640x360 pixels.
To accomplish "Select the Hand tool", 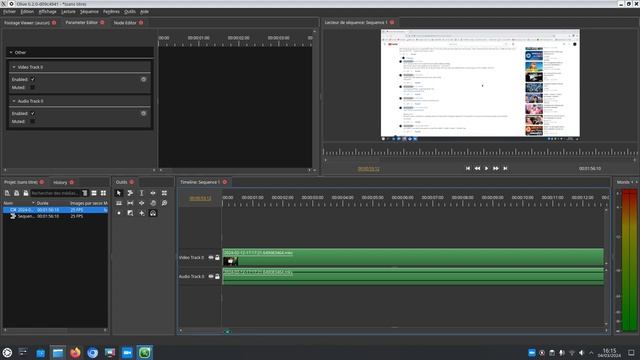I will click(153, 203).
